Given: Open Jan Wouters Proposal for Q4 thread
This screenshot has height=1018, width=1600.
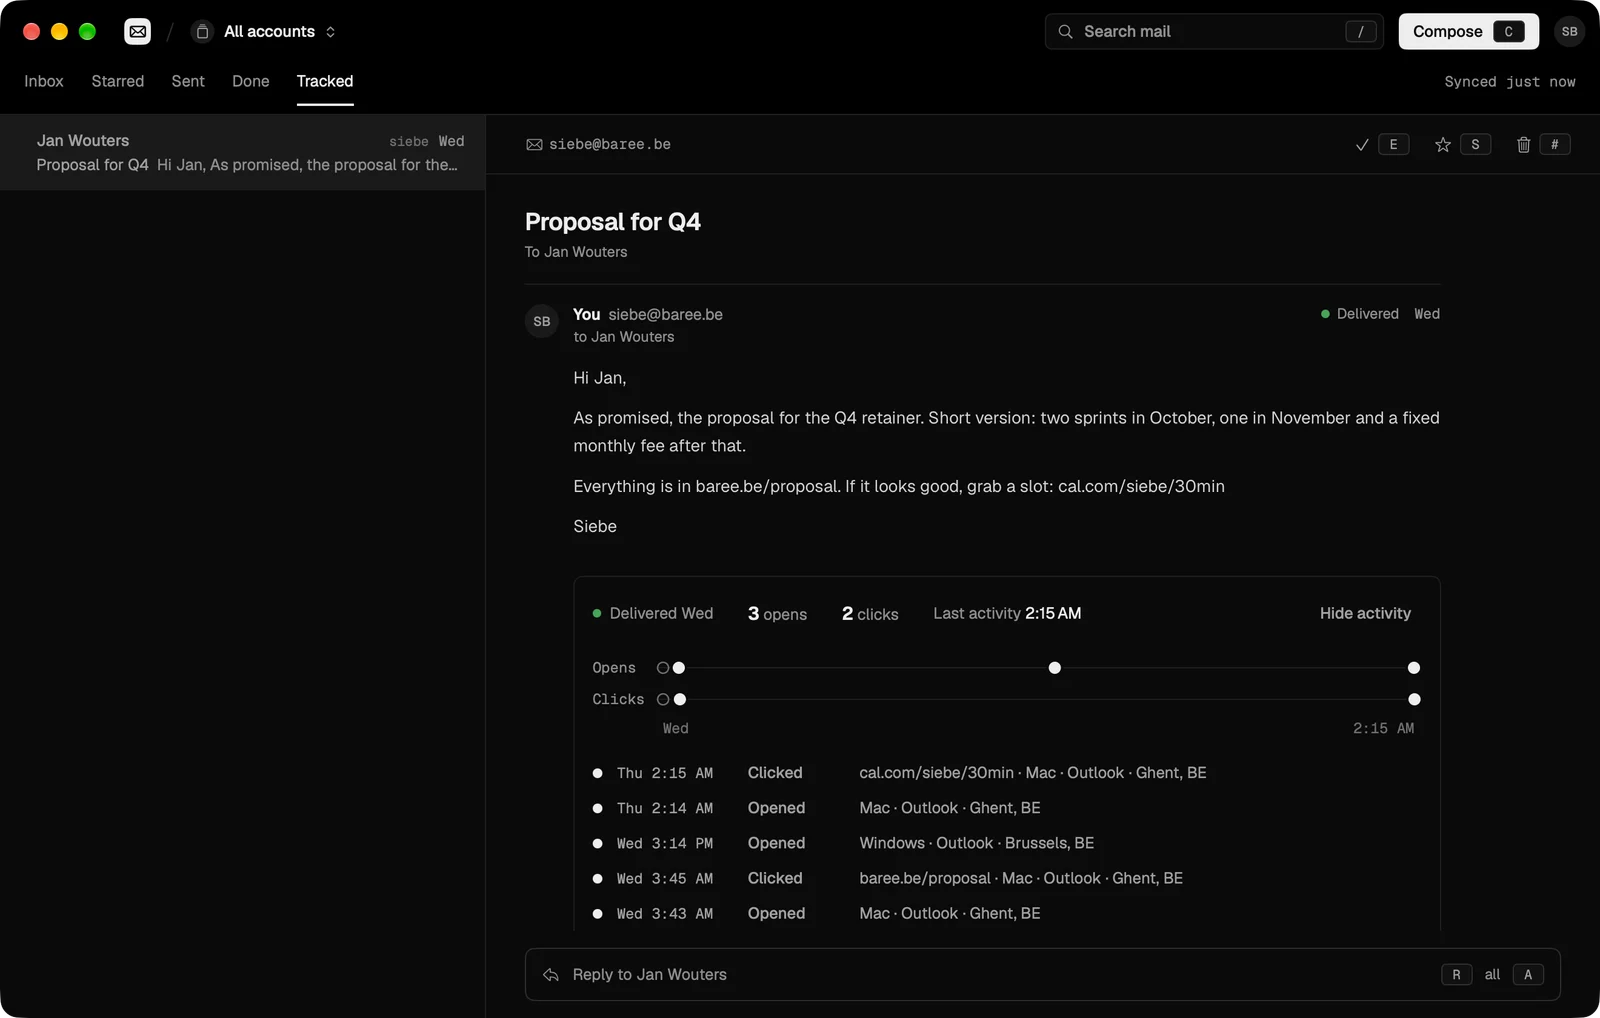Looking at the screenshot, I should coord(243,153).
